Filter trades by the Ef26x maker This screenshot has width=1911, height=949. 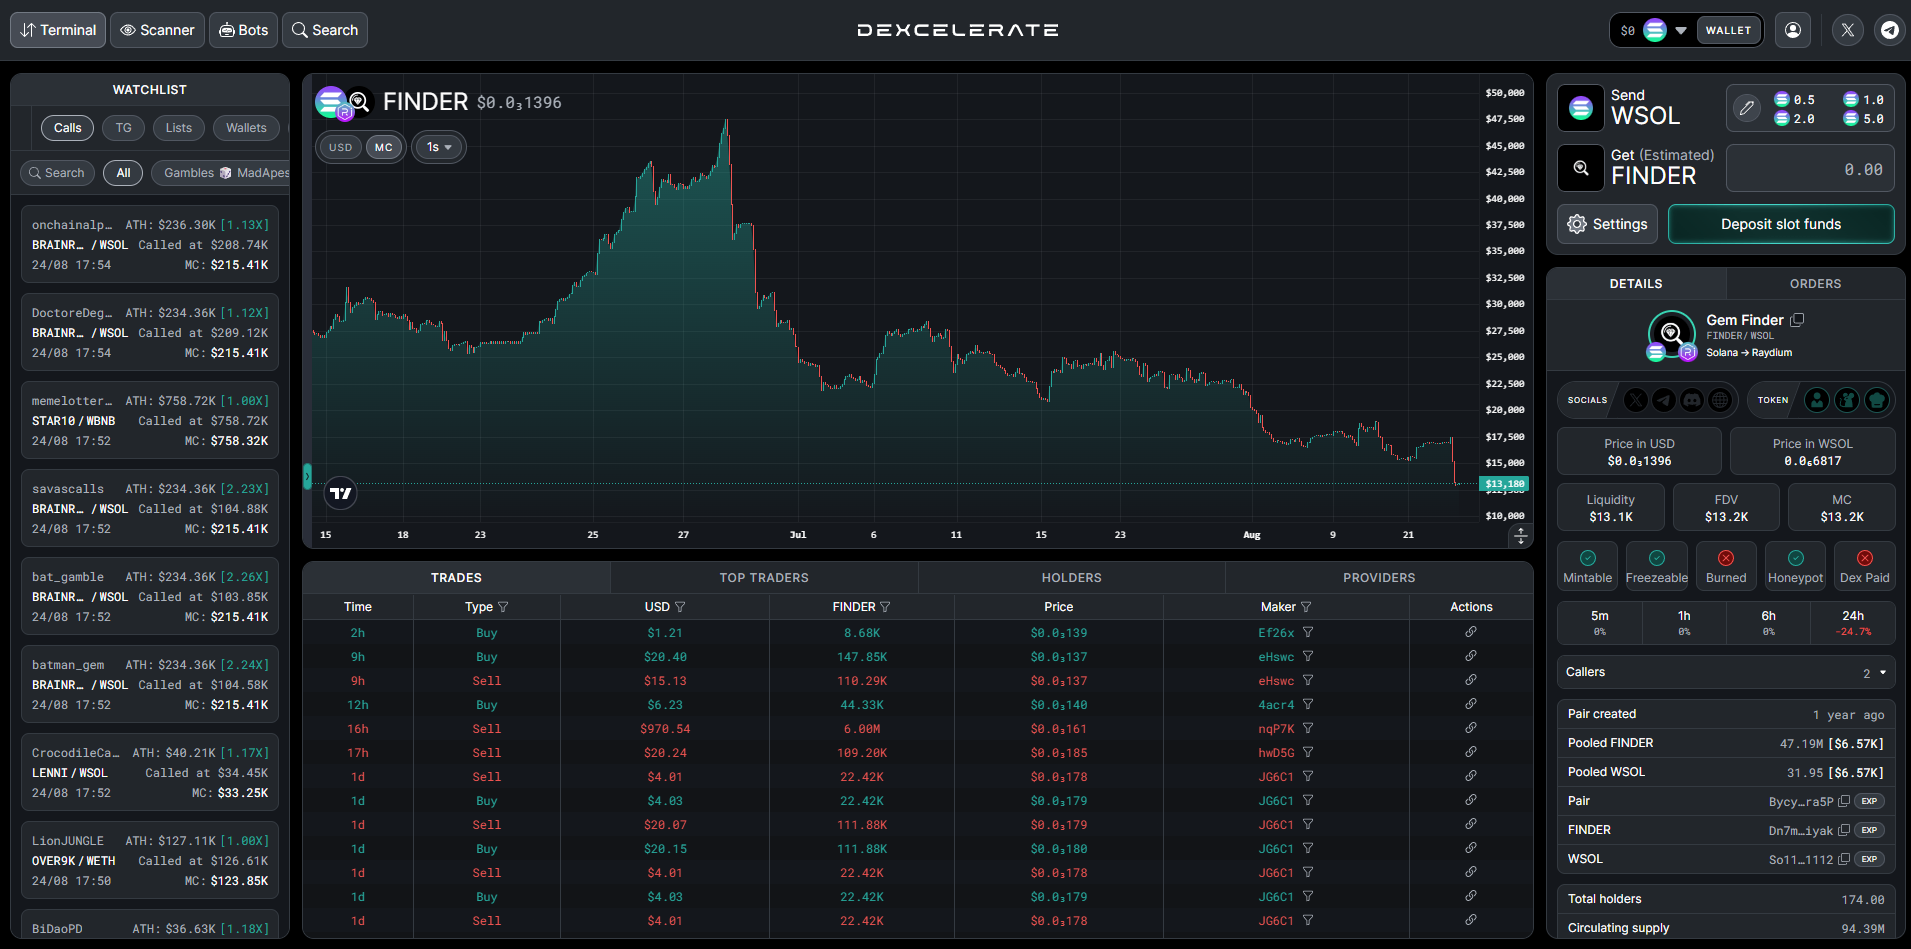tap(1308, 633)
